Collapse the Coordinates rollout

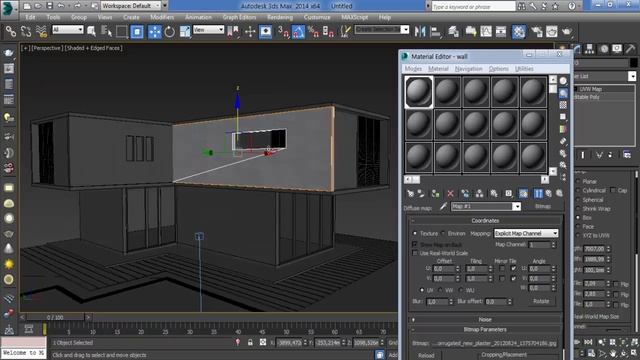coord(485,220)
